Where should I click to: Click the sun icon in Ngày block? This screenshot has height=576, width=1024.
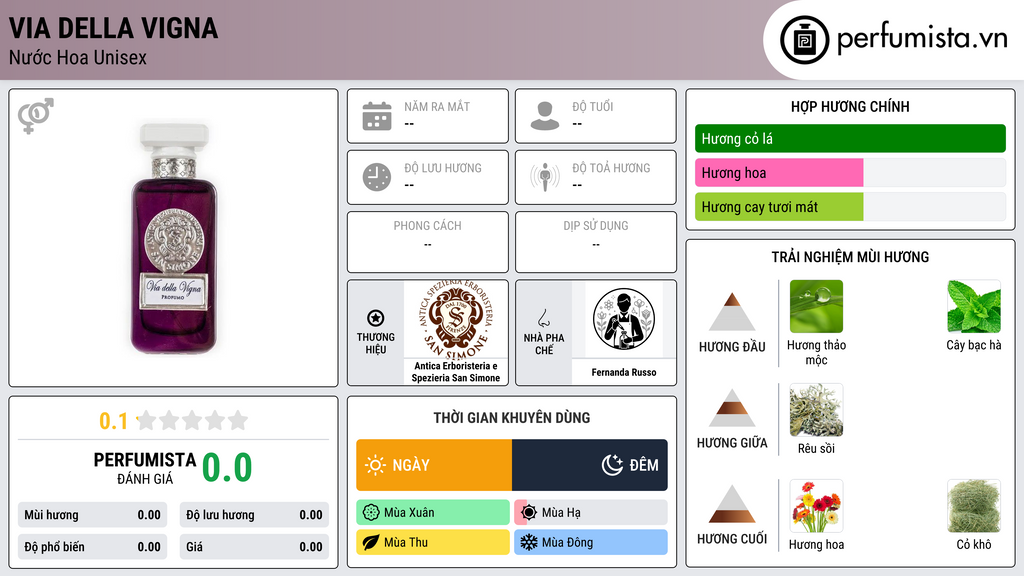375,465
